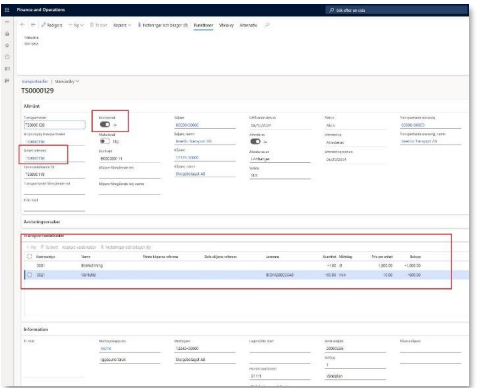Screen dimensions: 479x388
Task: Expand the Avräkningsposter section
Action: click(x=42, y=222)
